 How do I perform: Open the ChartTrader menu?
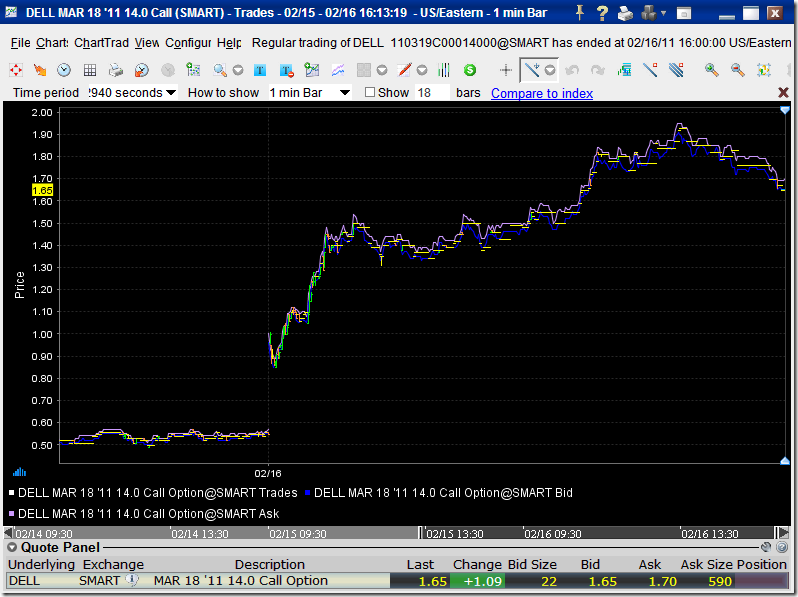coord(101,43)
